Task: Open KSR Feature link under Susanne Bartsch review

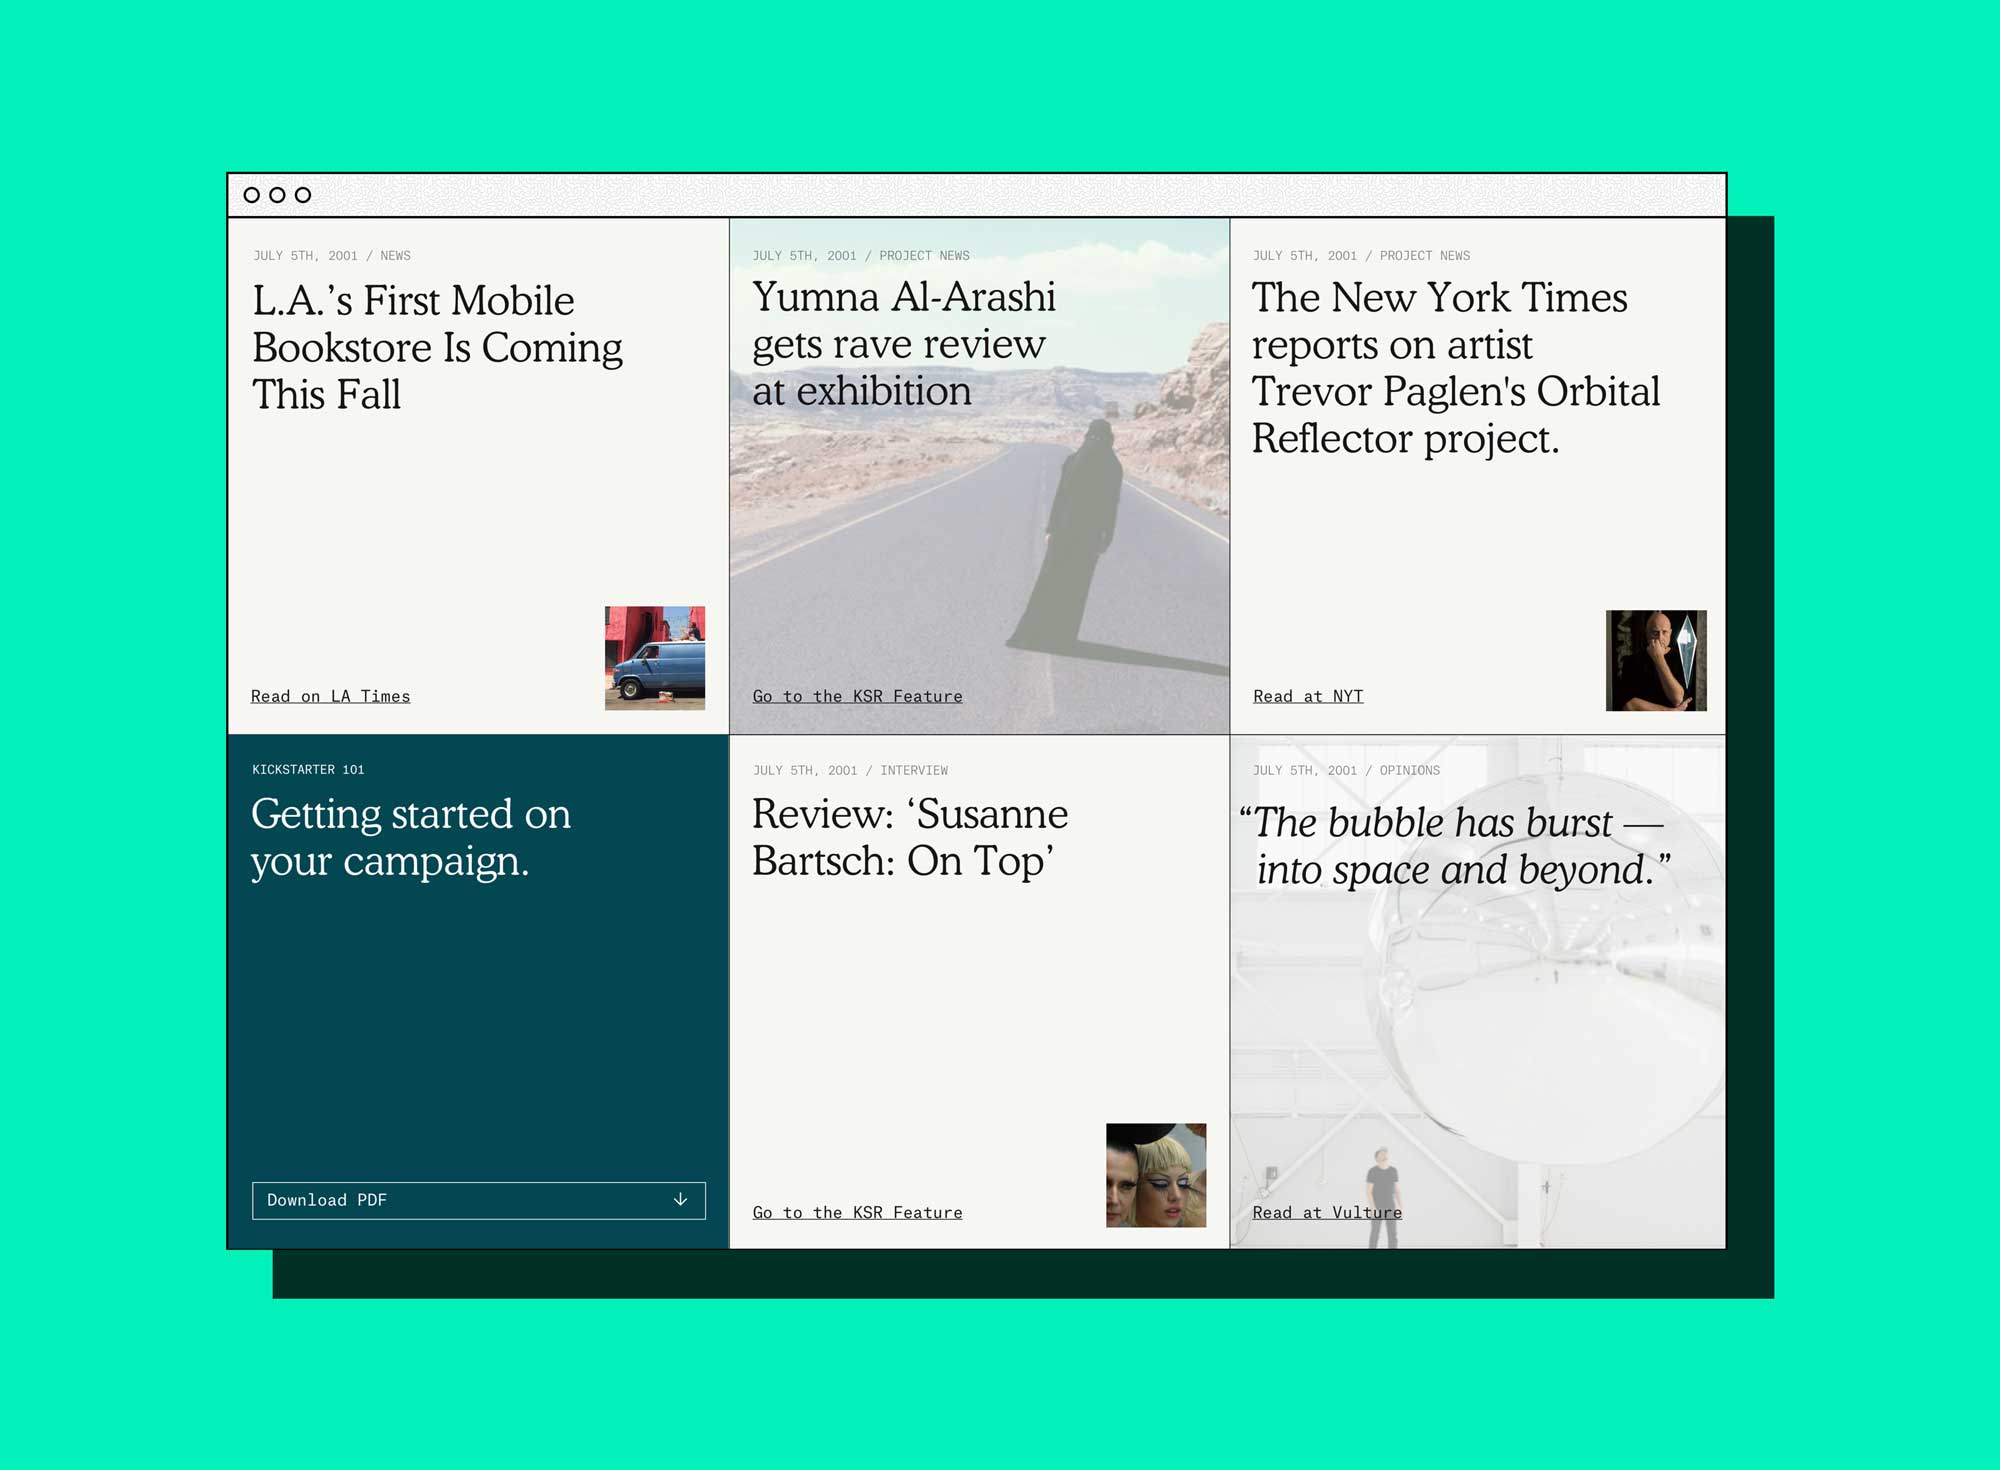Action: (857, 1212)
